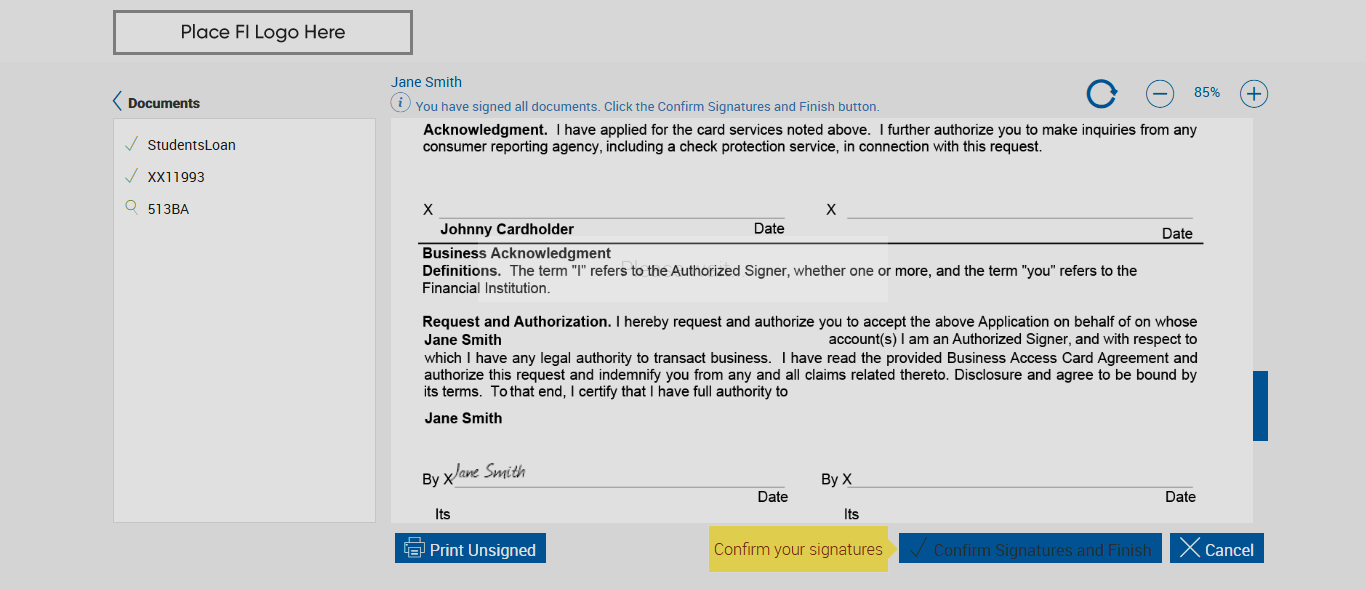This screenshot has width=1366, height=589.
Task: Click the rotate document icon
Action: (1102, 94)
